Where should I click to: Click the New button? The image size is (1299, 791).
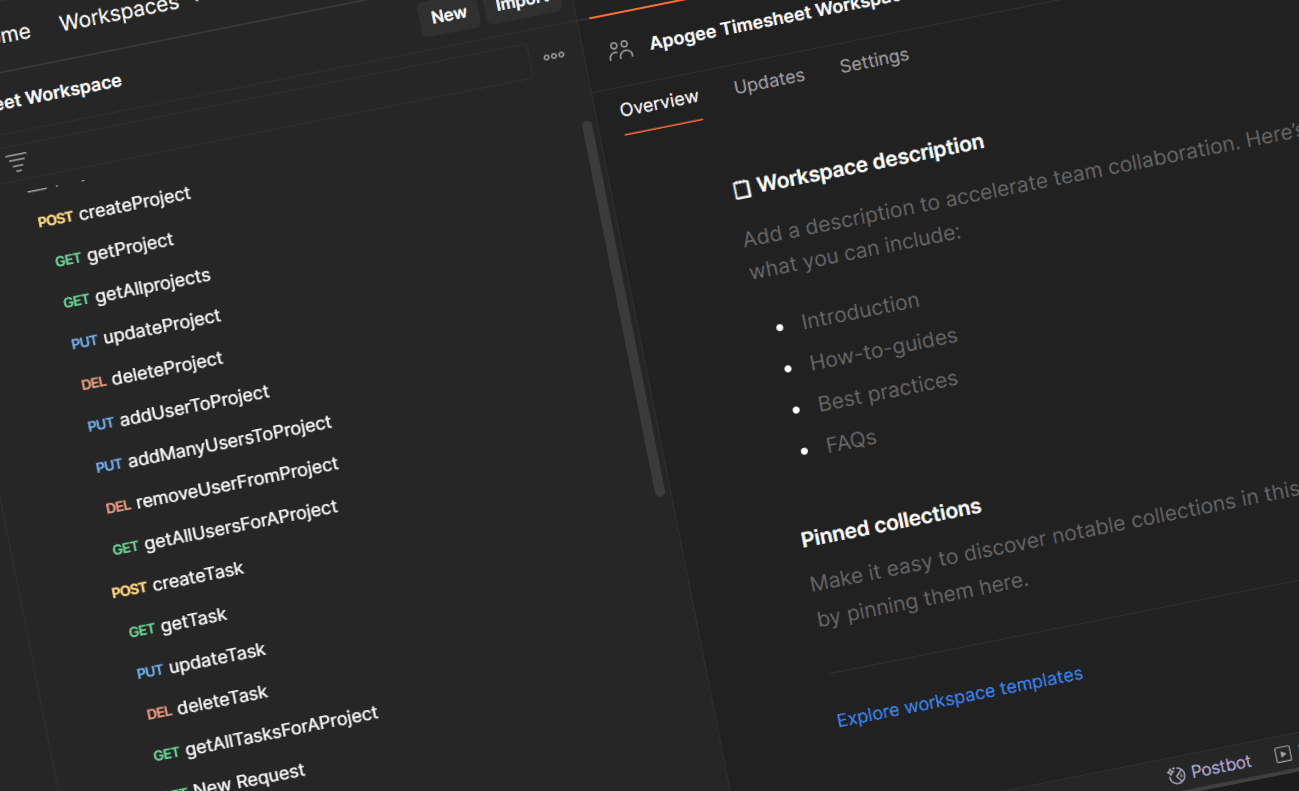448,15
